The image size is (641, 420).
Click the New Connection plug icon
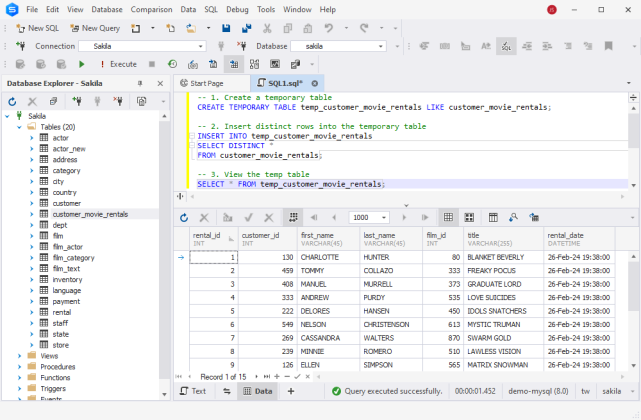(20, 46)
